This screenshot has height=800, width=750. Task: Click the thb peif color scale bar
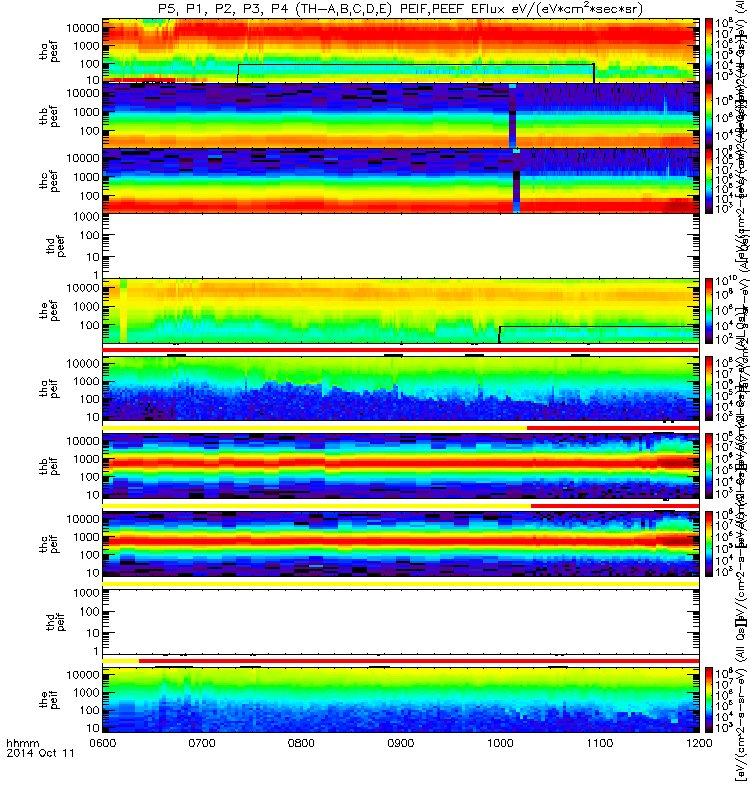(x=709, y=466)
